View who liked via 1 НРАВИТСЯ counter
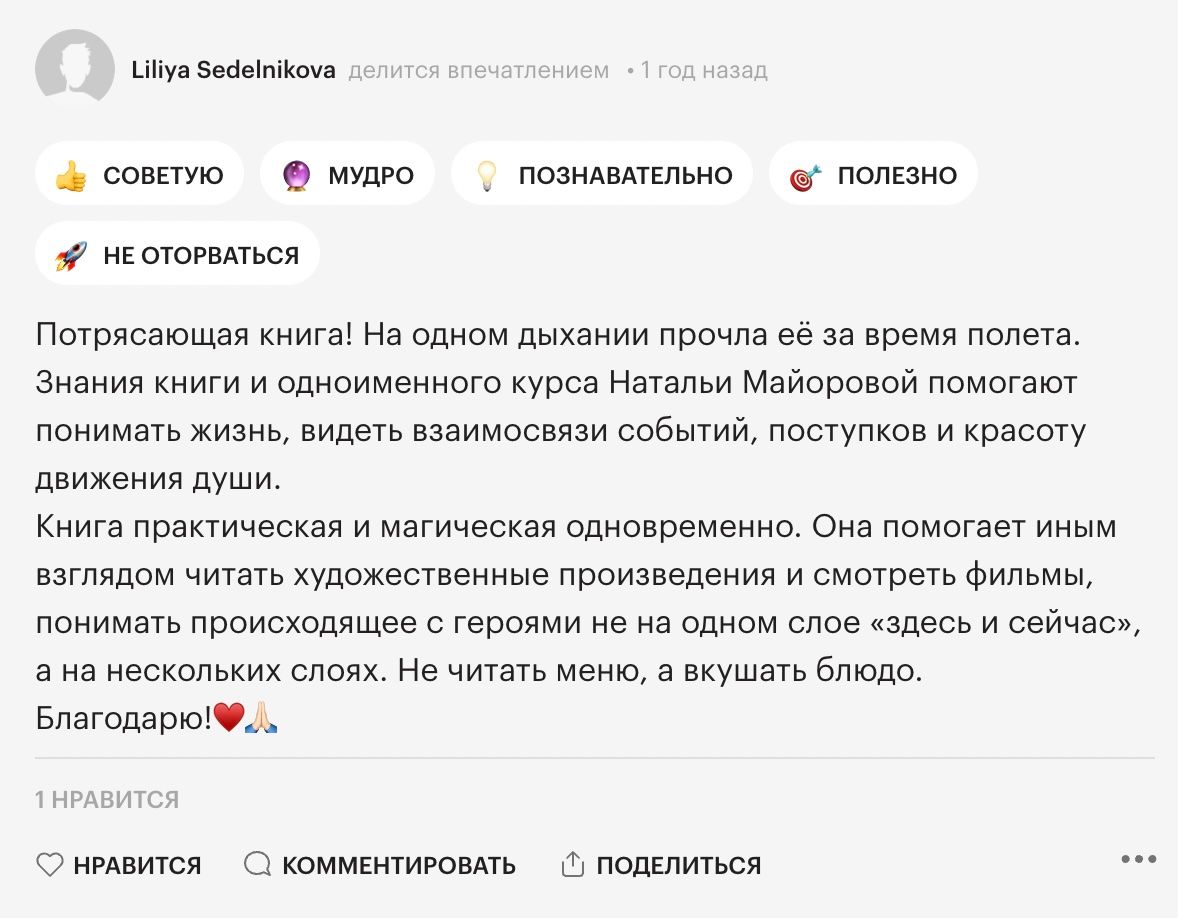 107,799
